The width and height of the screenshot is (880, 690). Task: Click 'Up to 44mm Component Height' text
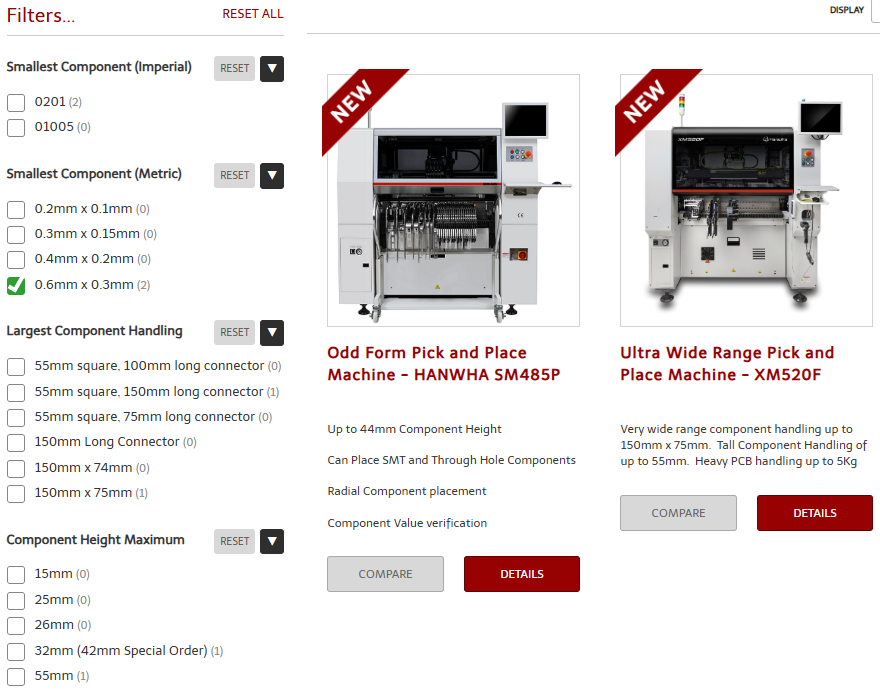414,429
